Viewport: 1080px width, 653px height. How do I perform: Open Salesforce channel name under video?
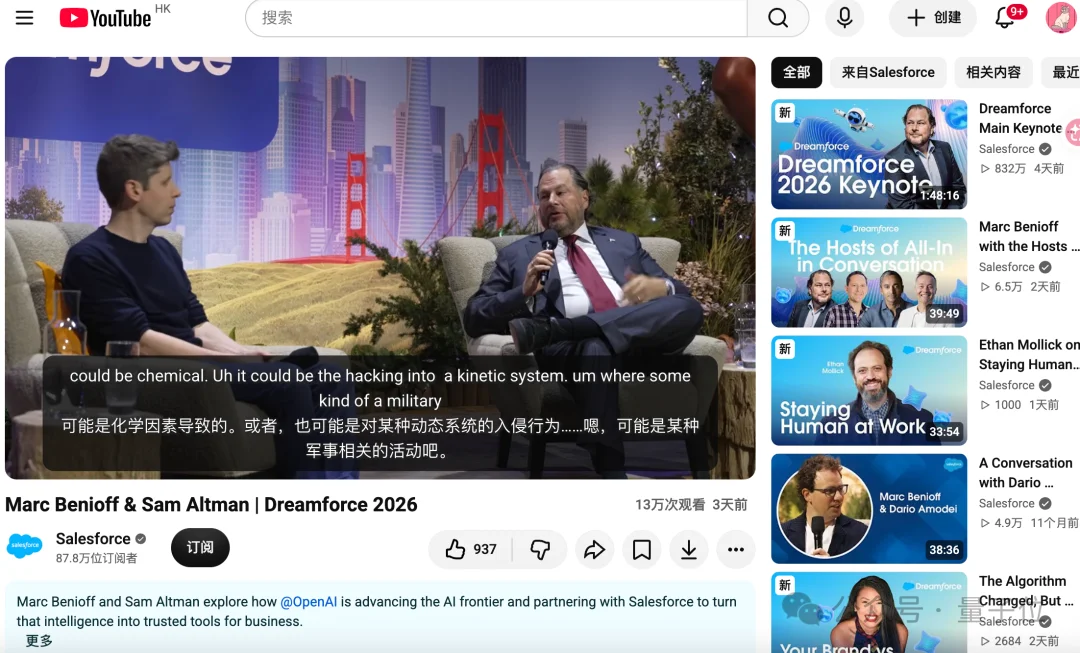click(93, 539)
